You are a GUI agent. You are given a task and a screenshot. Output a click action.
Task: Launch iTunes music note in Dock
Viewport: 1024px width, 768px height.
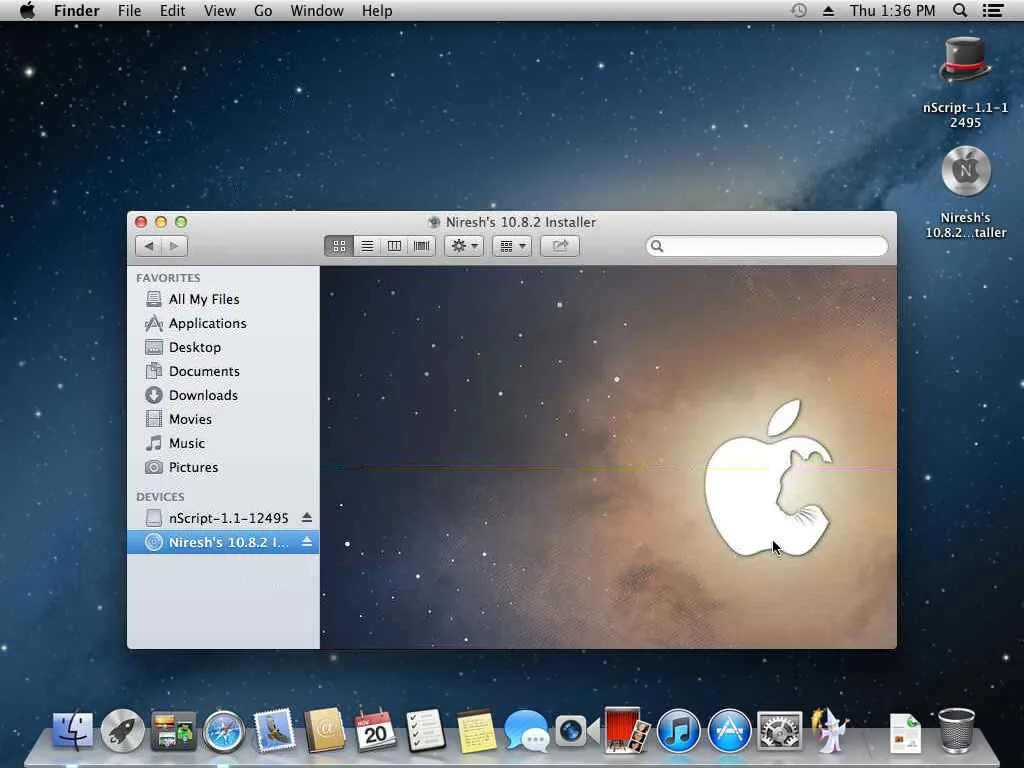pyautogui.click(x=678, y=731)
